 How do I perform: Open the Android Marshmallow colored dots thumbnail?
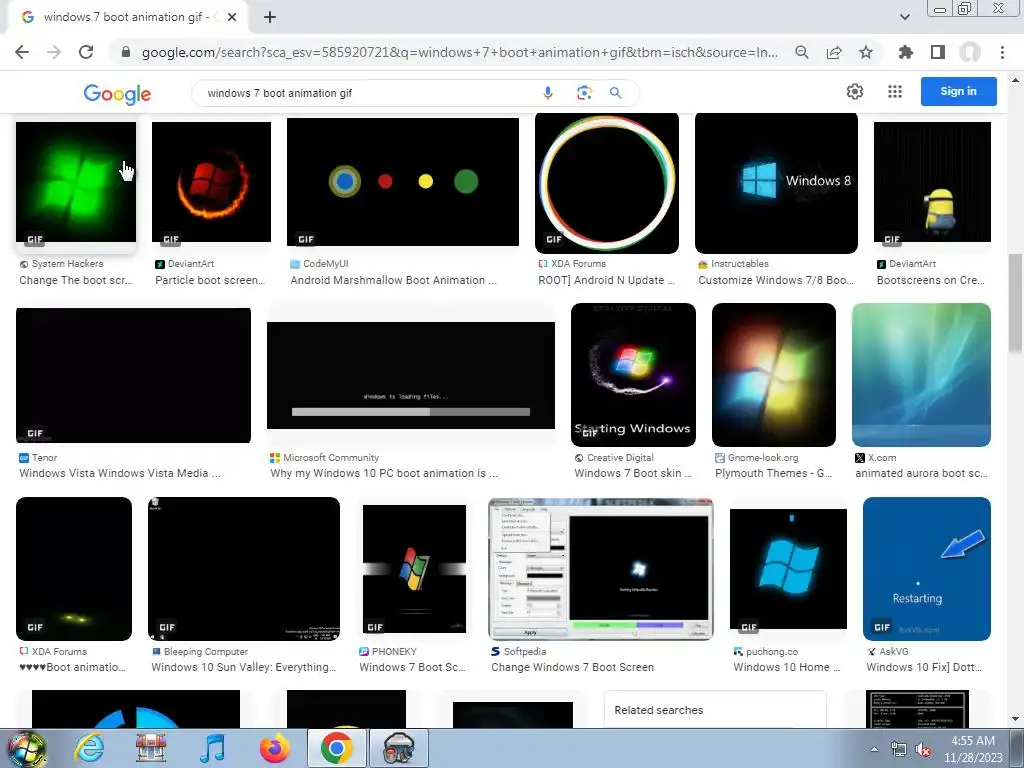(403, 182)
